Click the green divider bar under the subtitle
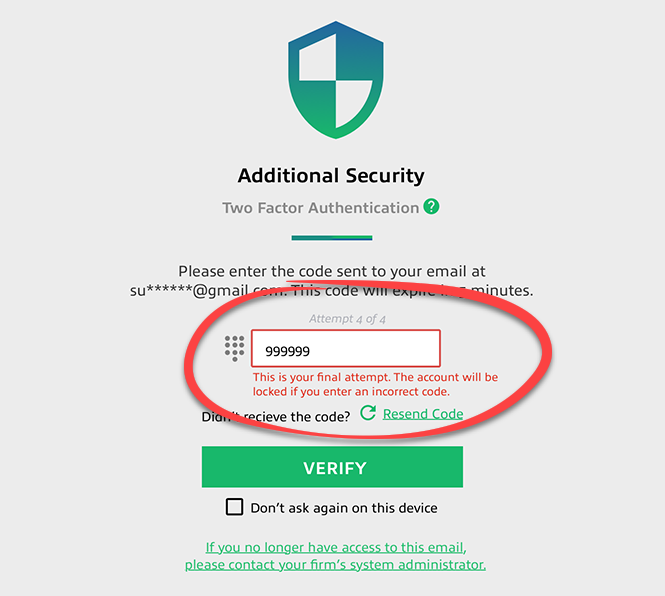The width and height of the screenshot is (665, 596). click(x=331, y=238)
